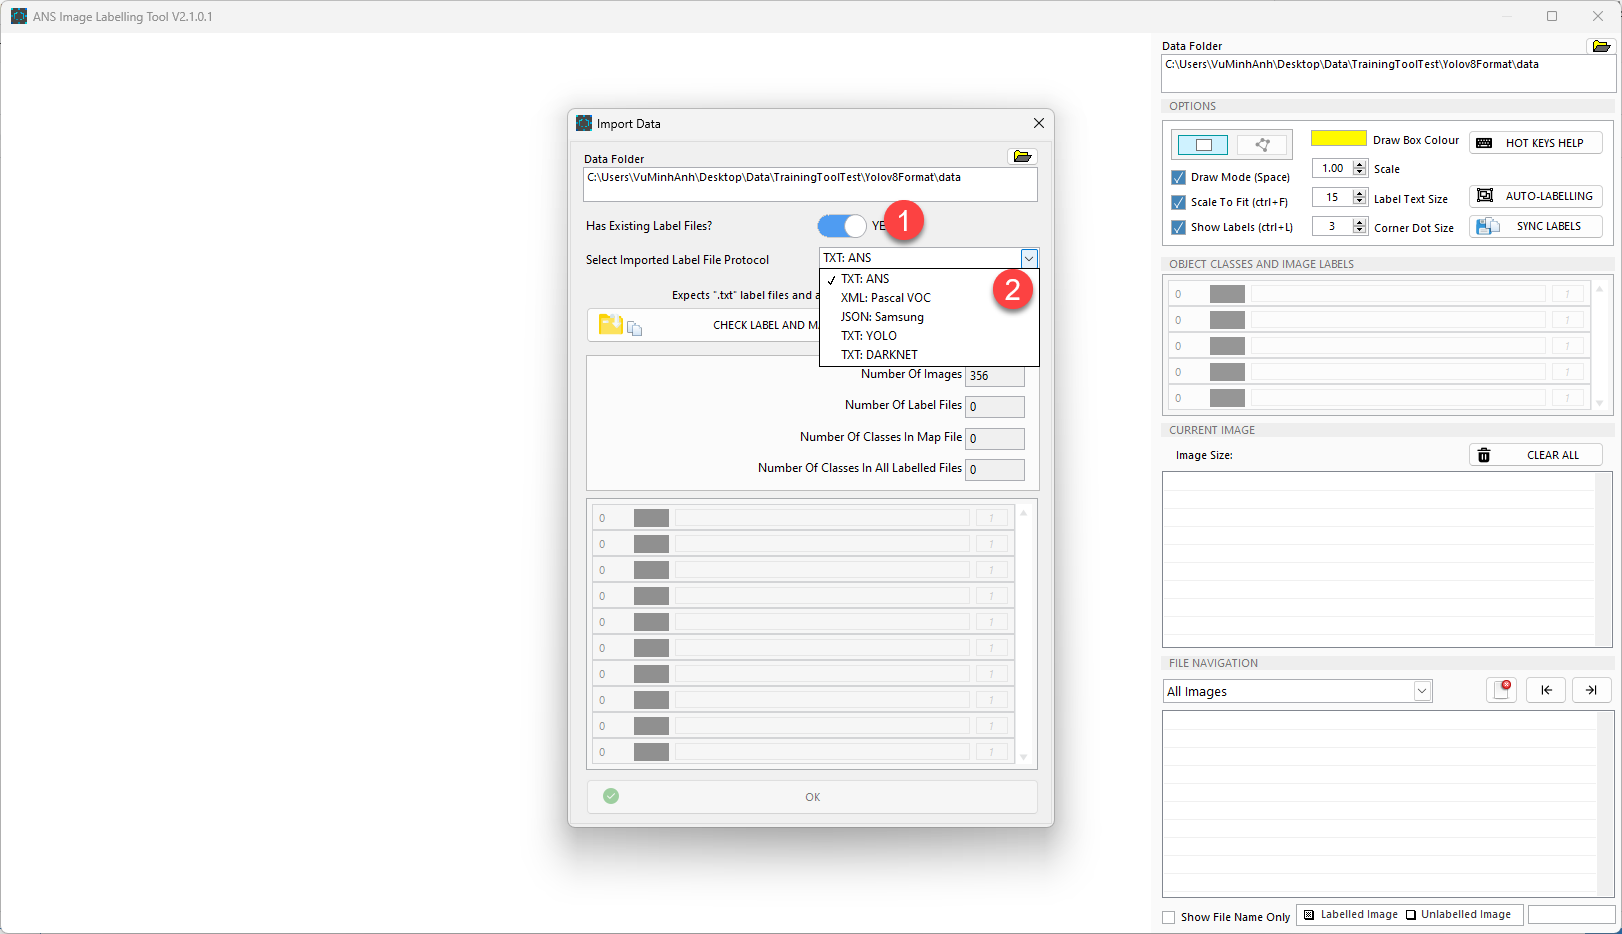
Task: Collapse the label file protocol dropdown arrow
Action: [1028, 258]
